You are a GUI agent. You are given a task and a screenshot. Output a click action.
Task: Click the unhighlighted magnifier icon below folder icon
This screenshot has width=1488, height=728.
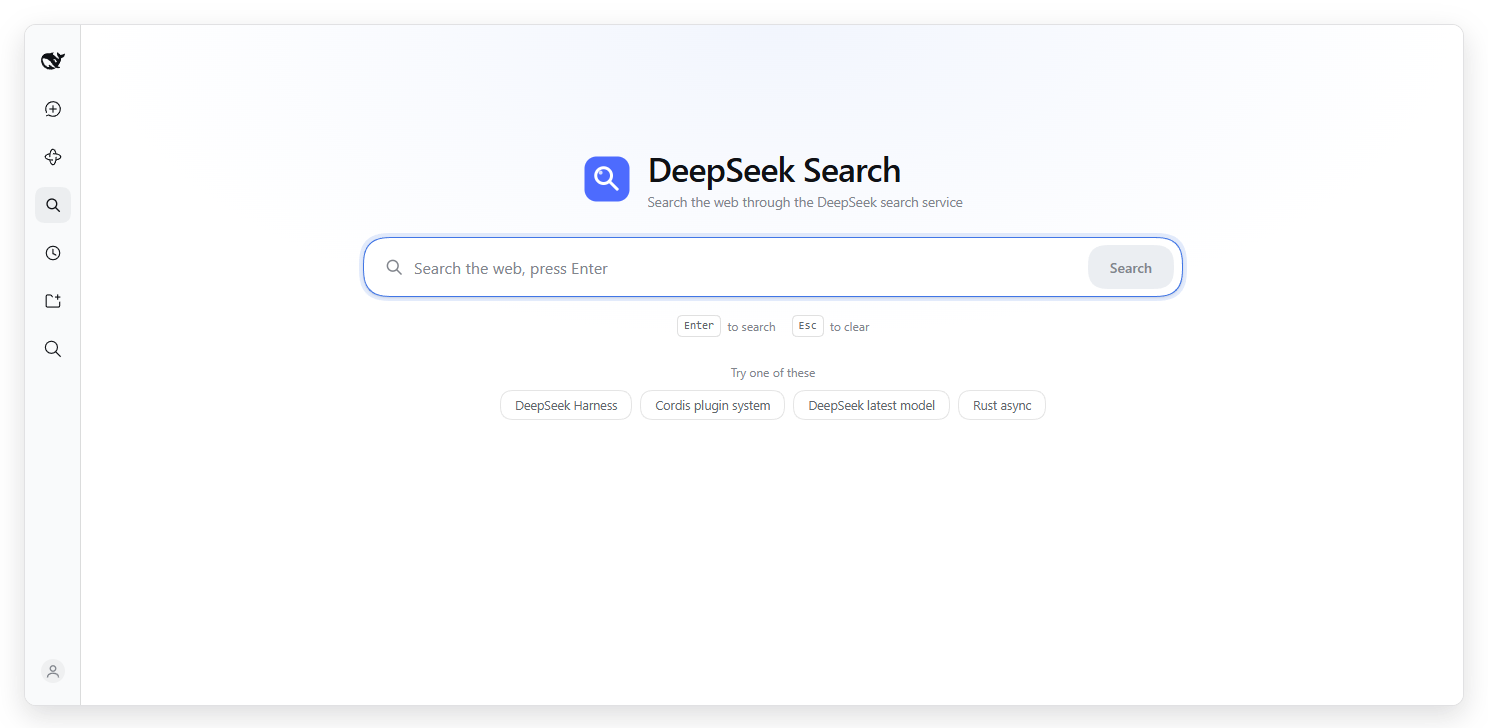coord(53,349)
